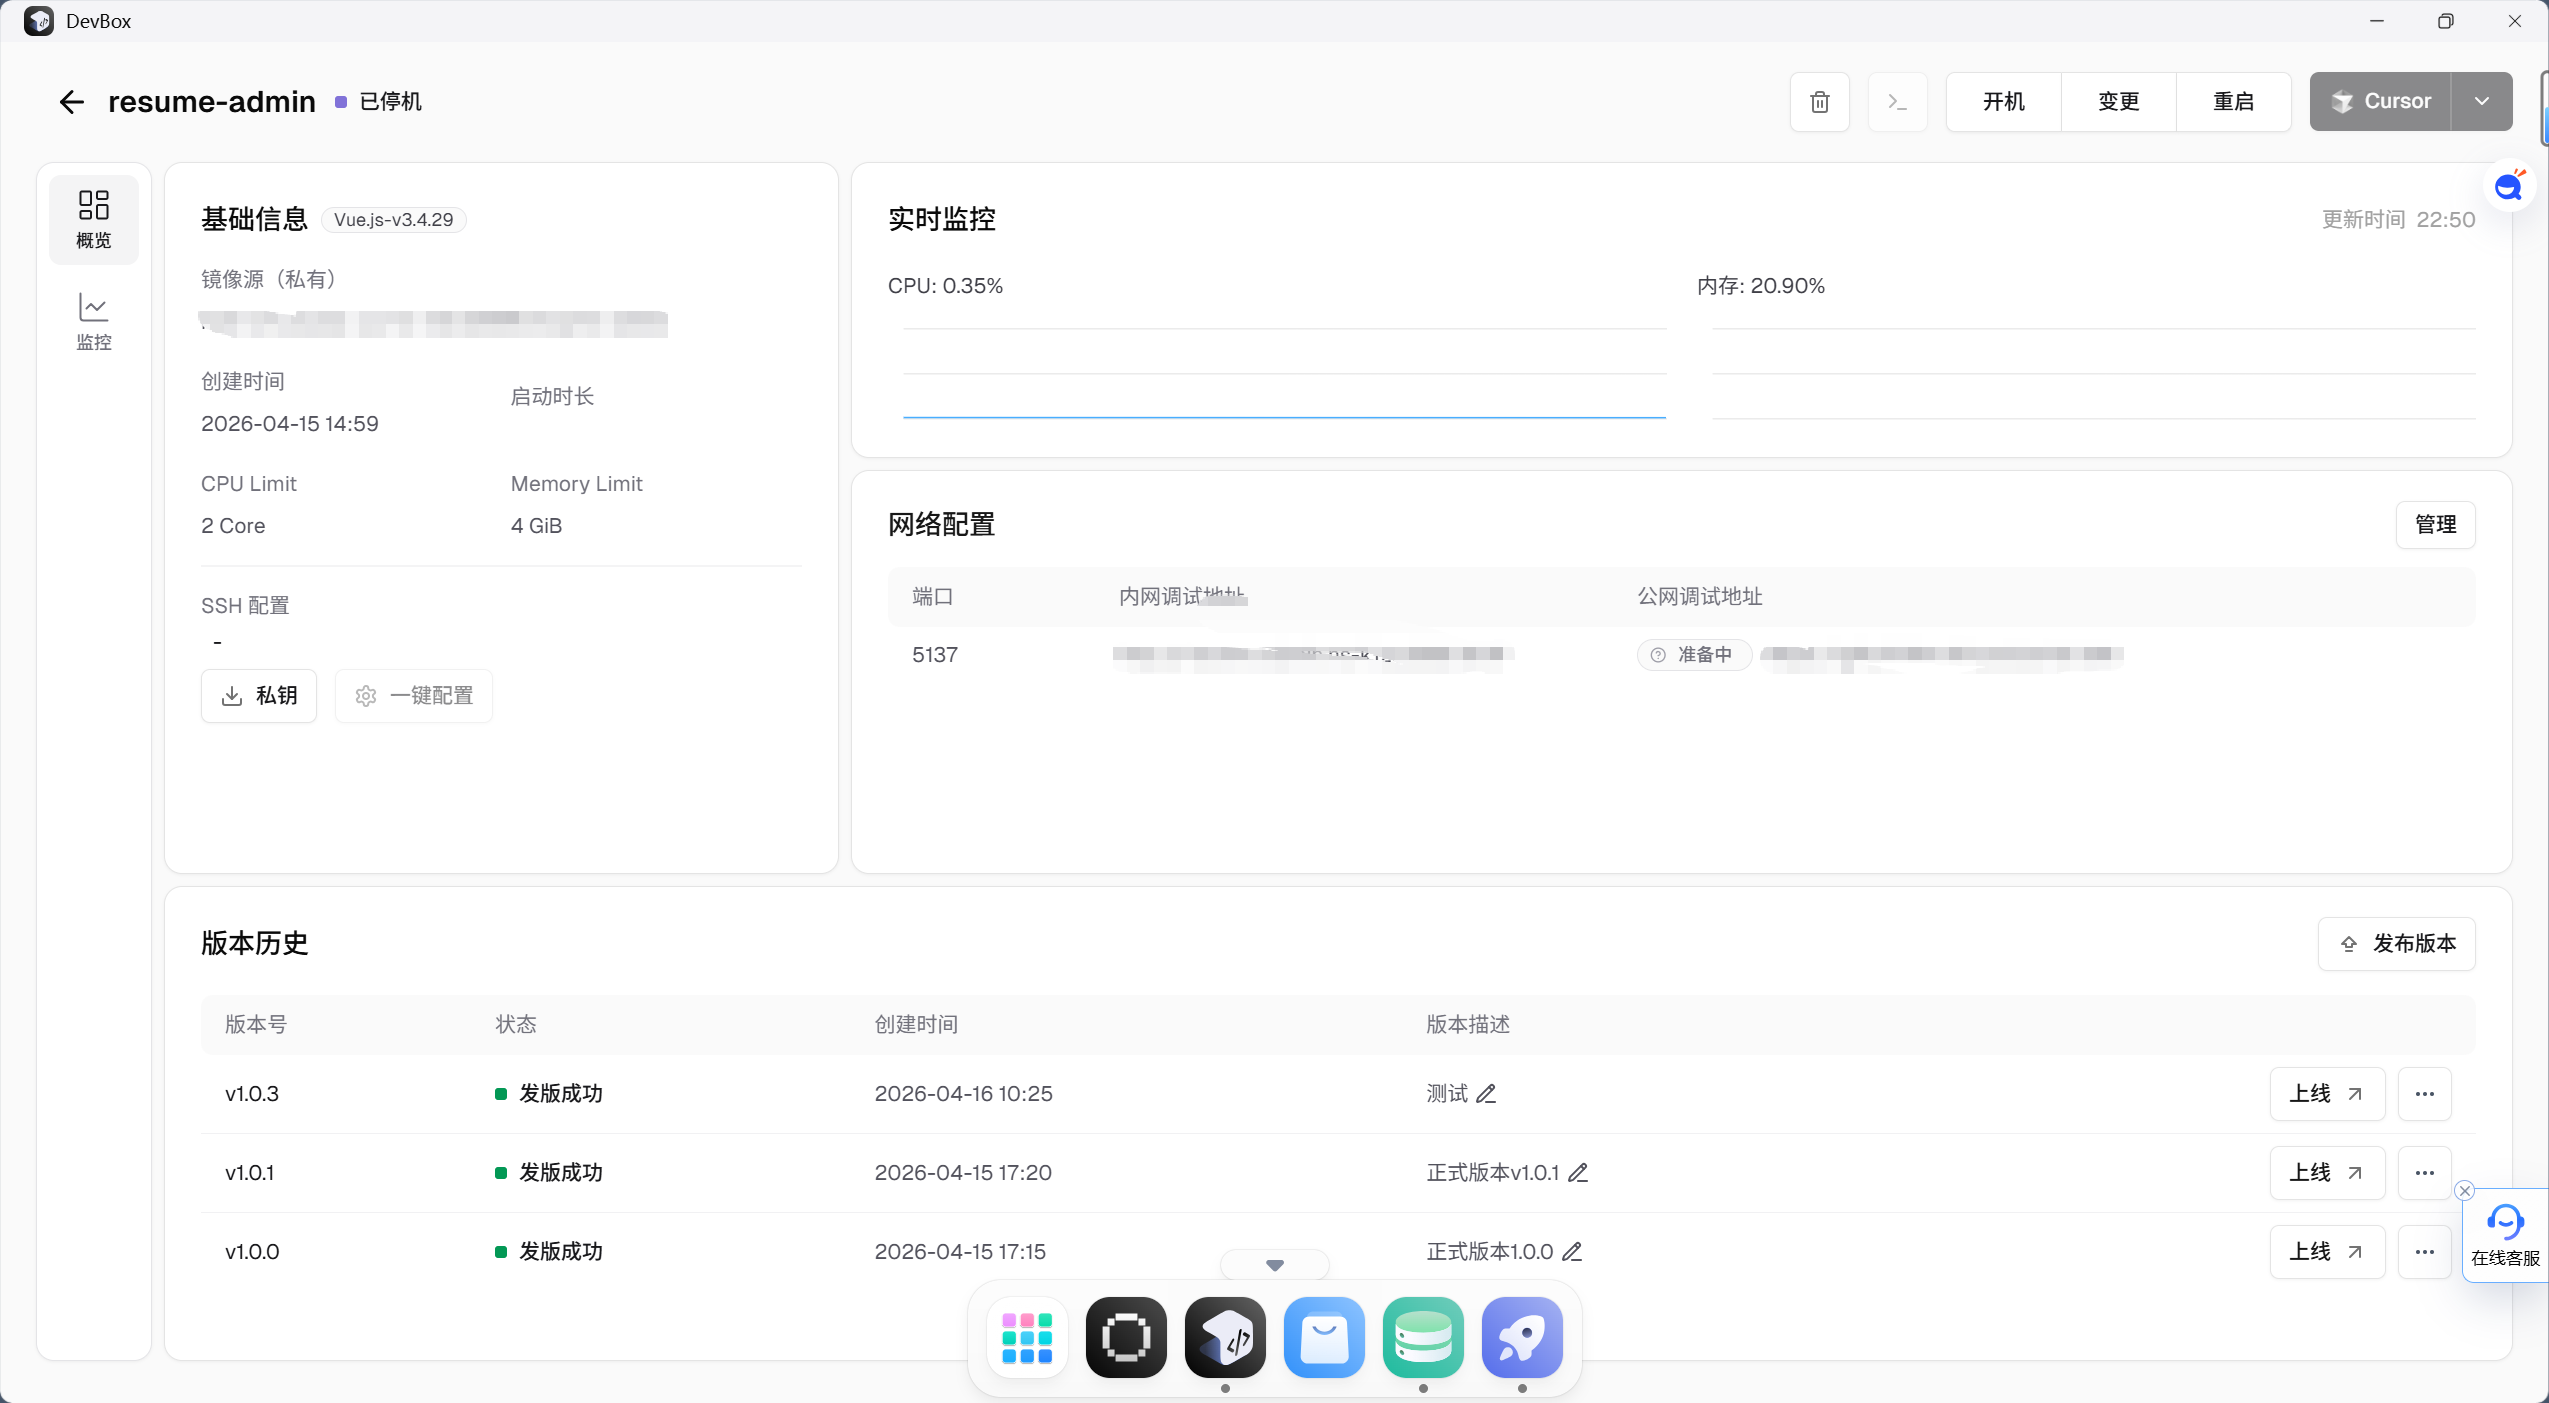Click the 开机 button

pyautogui.click(x=2003, y=102)
